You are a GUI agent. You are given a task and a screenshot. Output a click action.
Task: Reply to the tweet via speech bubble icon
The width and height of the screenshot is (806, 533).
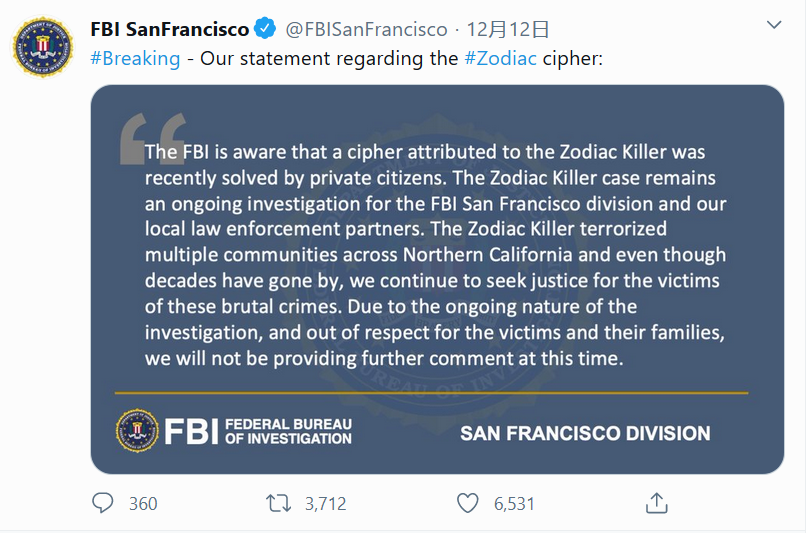pos(103,503)
